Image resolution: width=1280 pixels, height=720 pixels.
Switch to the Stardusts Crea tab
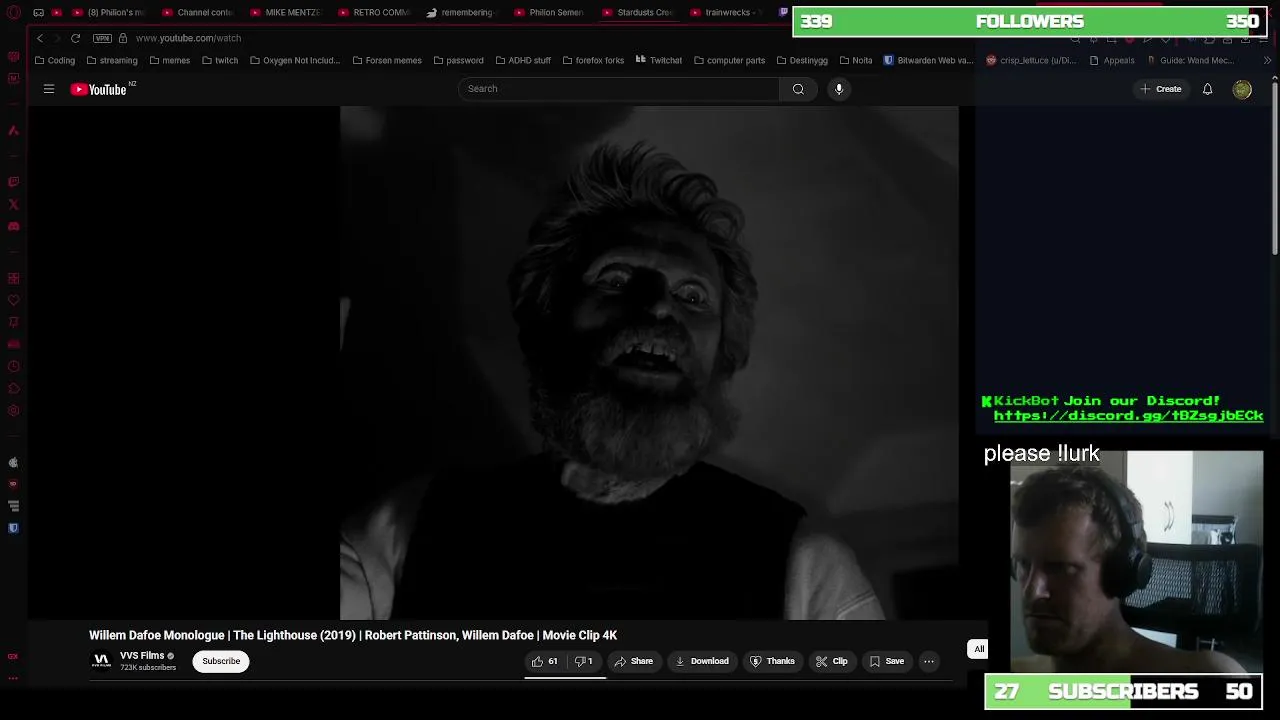coord(637,13)
